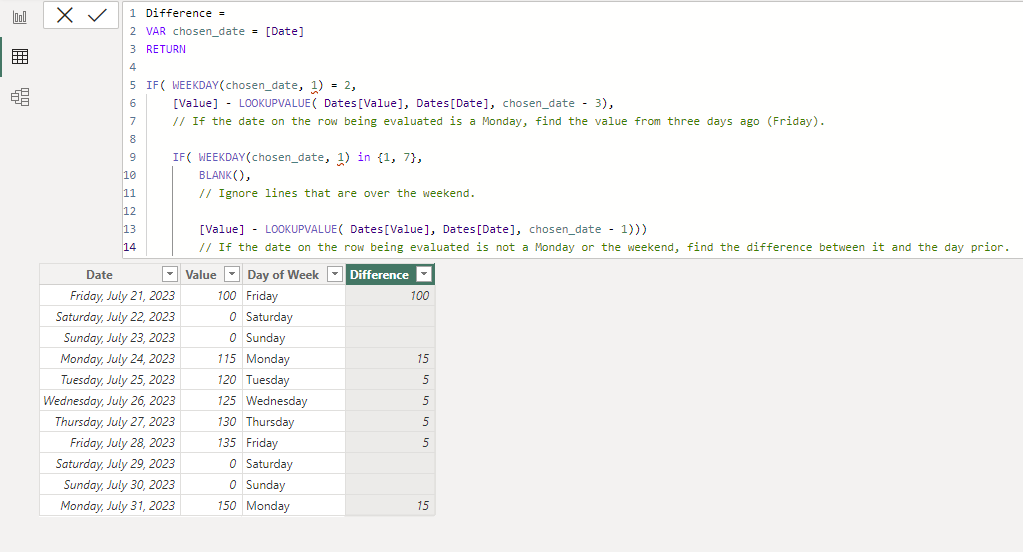Viewport: 1023px width, 552px height.
Task: Click the comment 'Ignore lines that are over the weekend'
Action: click(x=337, y=193)
